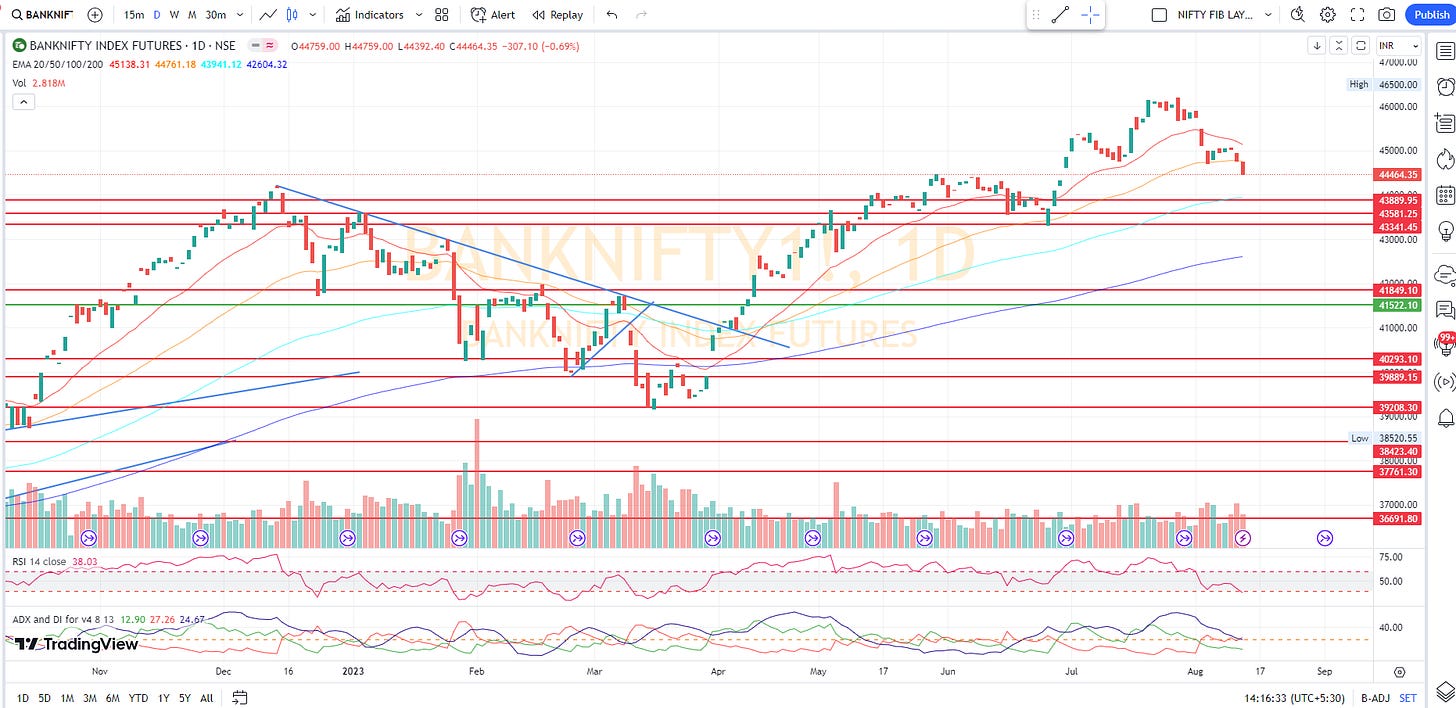Expand the layout name dropdown arrow

(x=1269, y=15)
